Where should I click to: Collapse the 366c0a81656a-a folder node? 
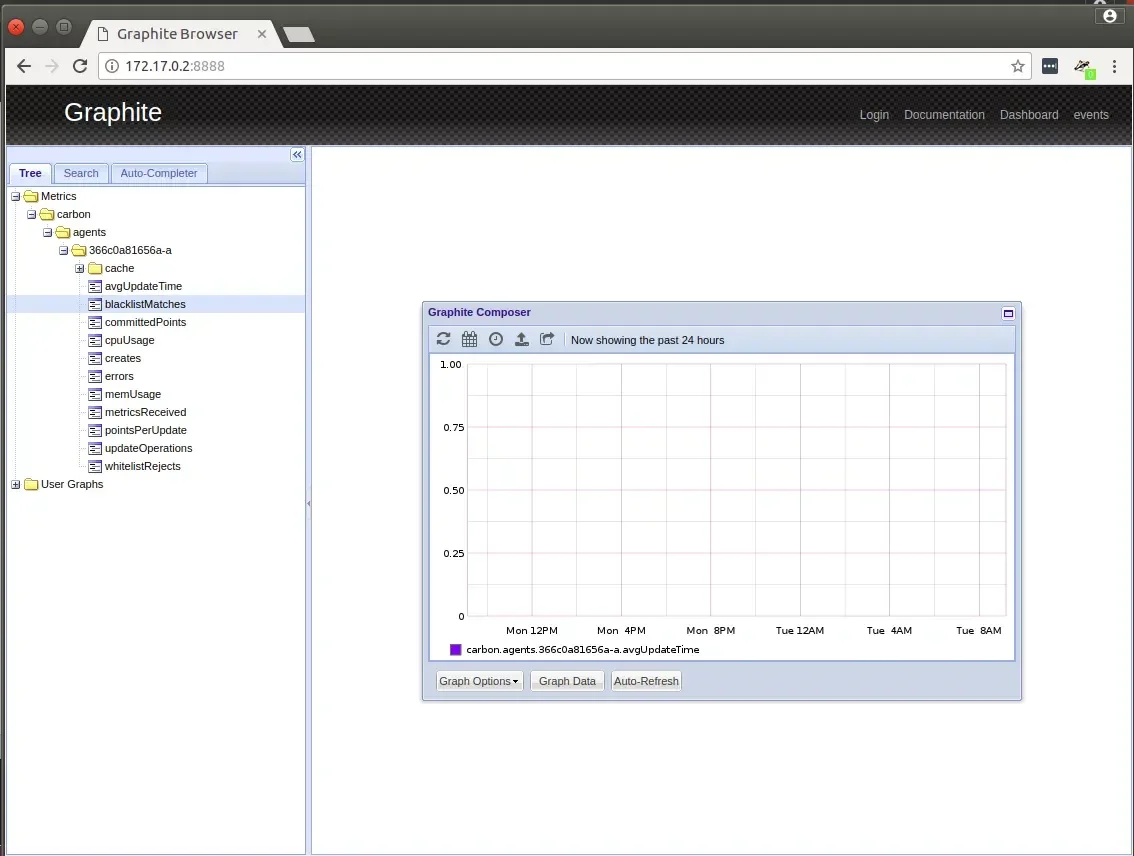tap(63, 251)
